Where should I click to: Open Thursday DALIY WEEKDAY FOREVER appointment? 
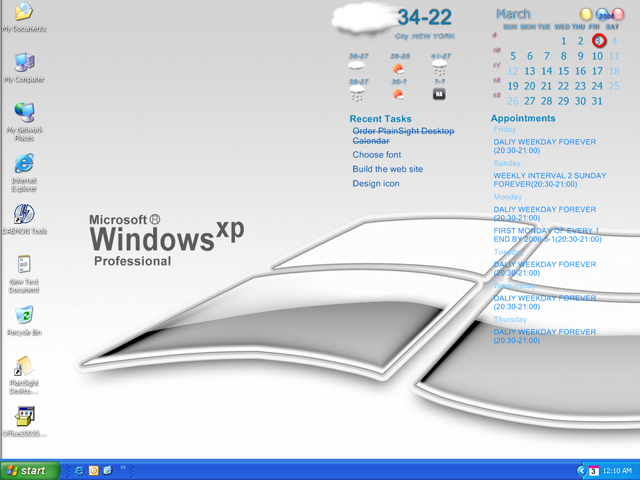[545, 336]
